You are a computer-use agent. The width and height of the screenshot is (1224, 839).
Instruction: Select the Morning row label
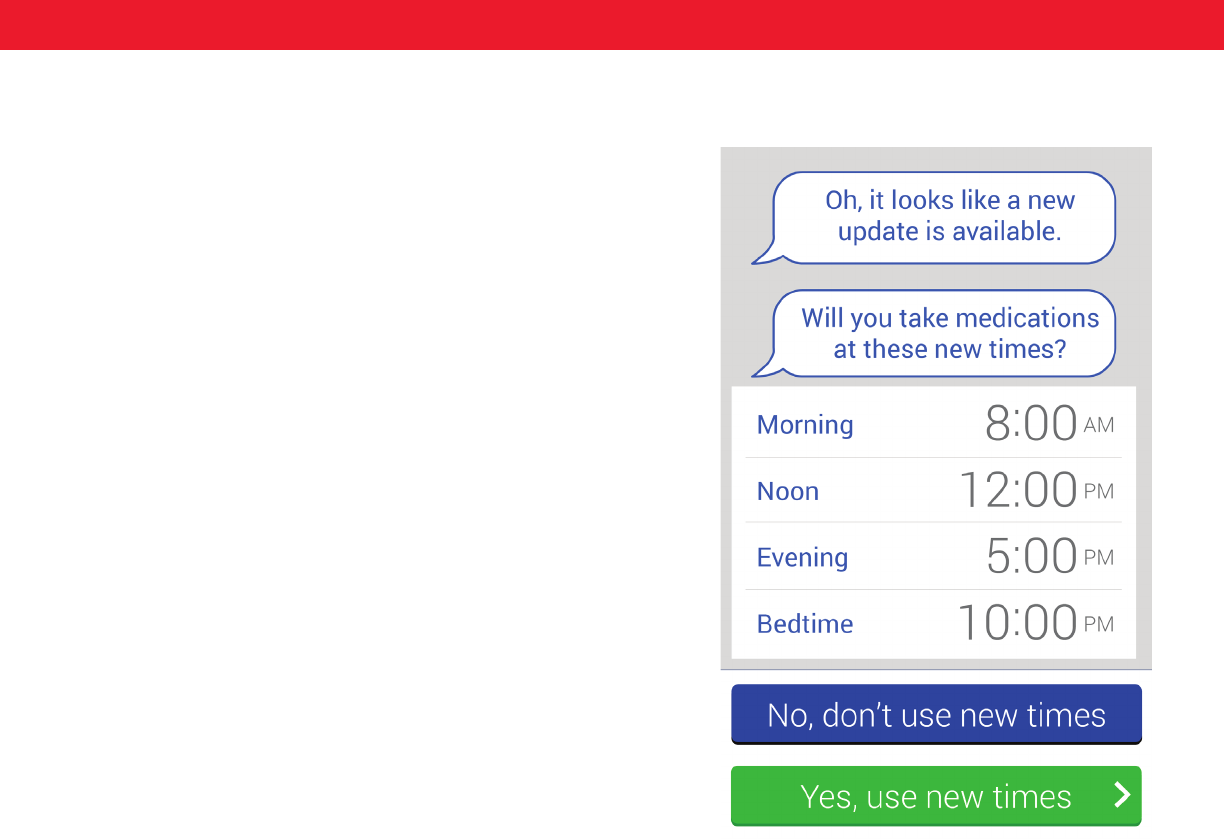coord(805,425)
